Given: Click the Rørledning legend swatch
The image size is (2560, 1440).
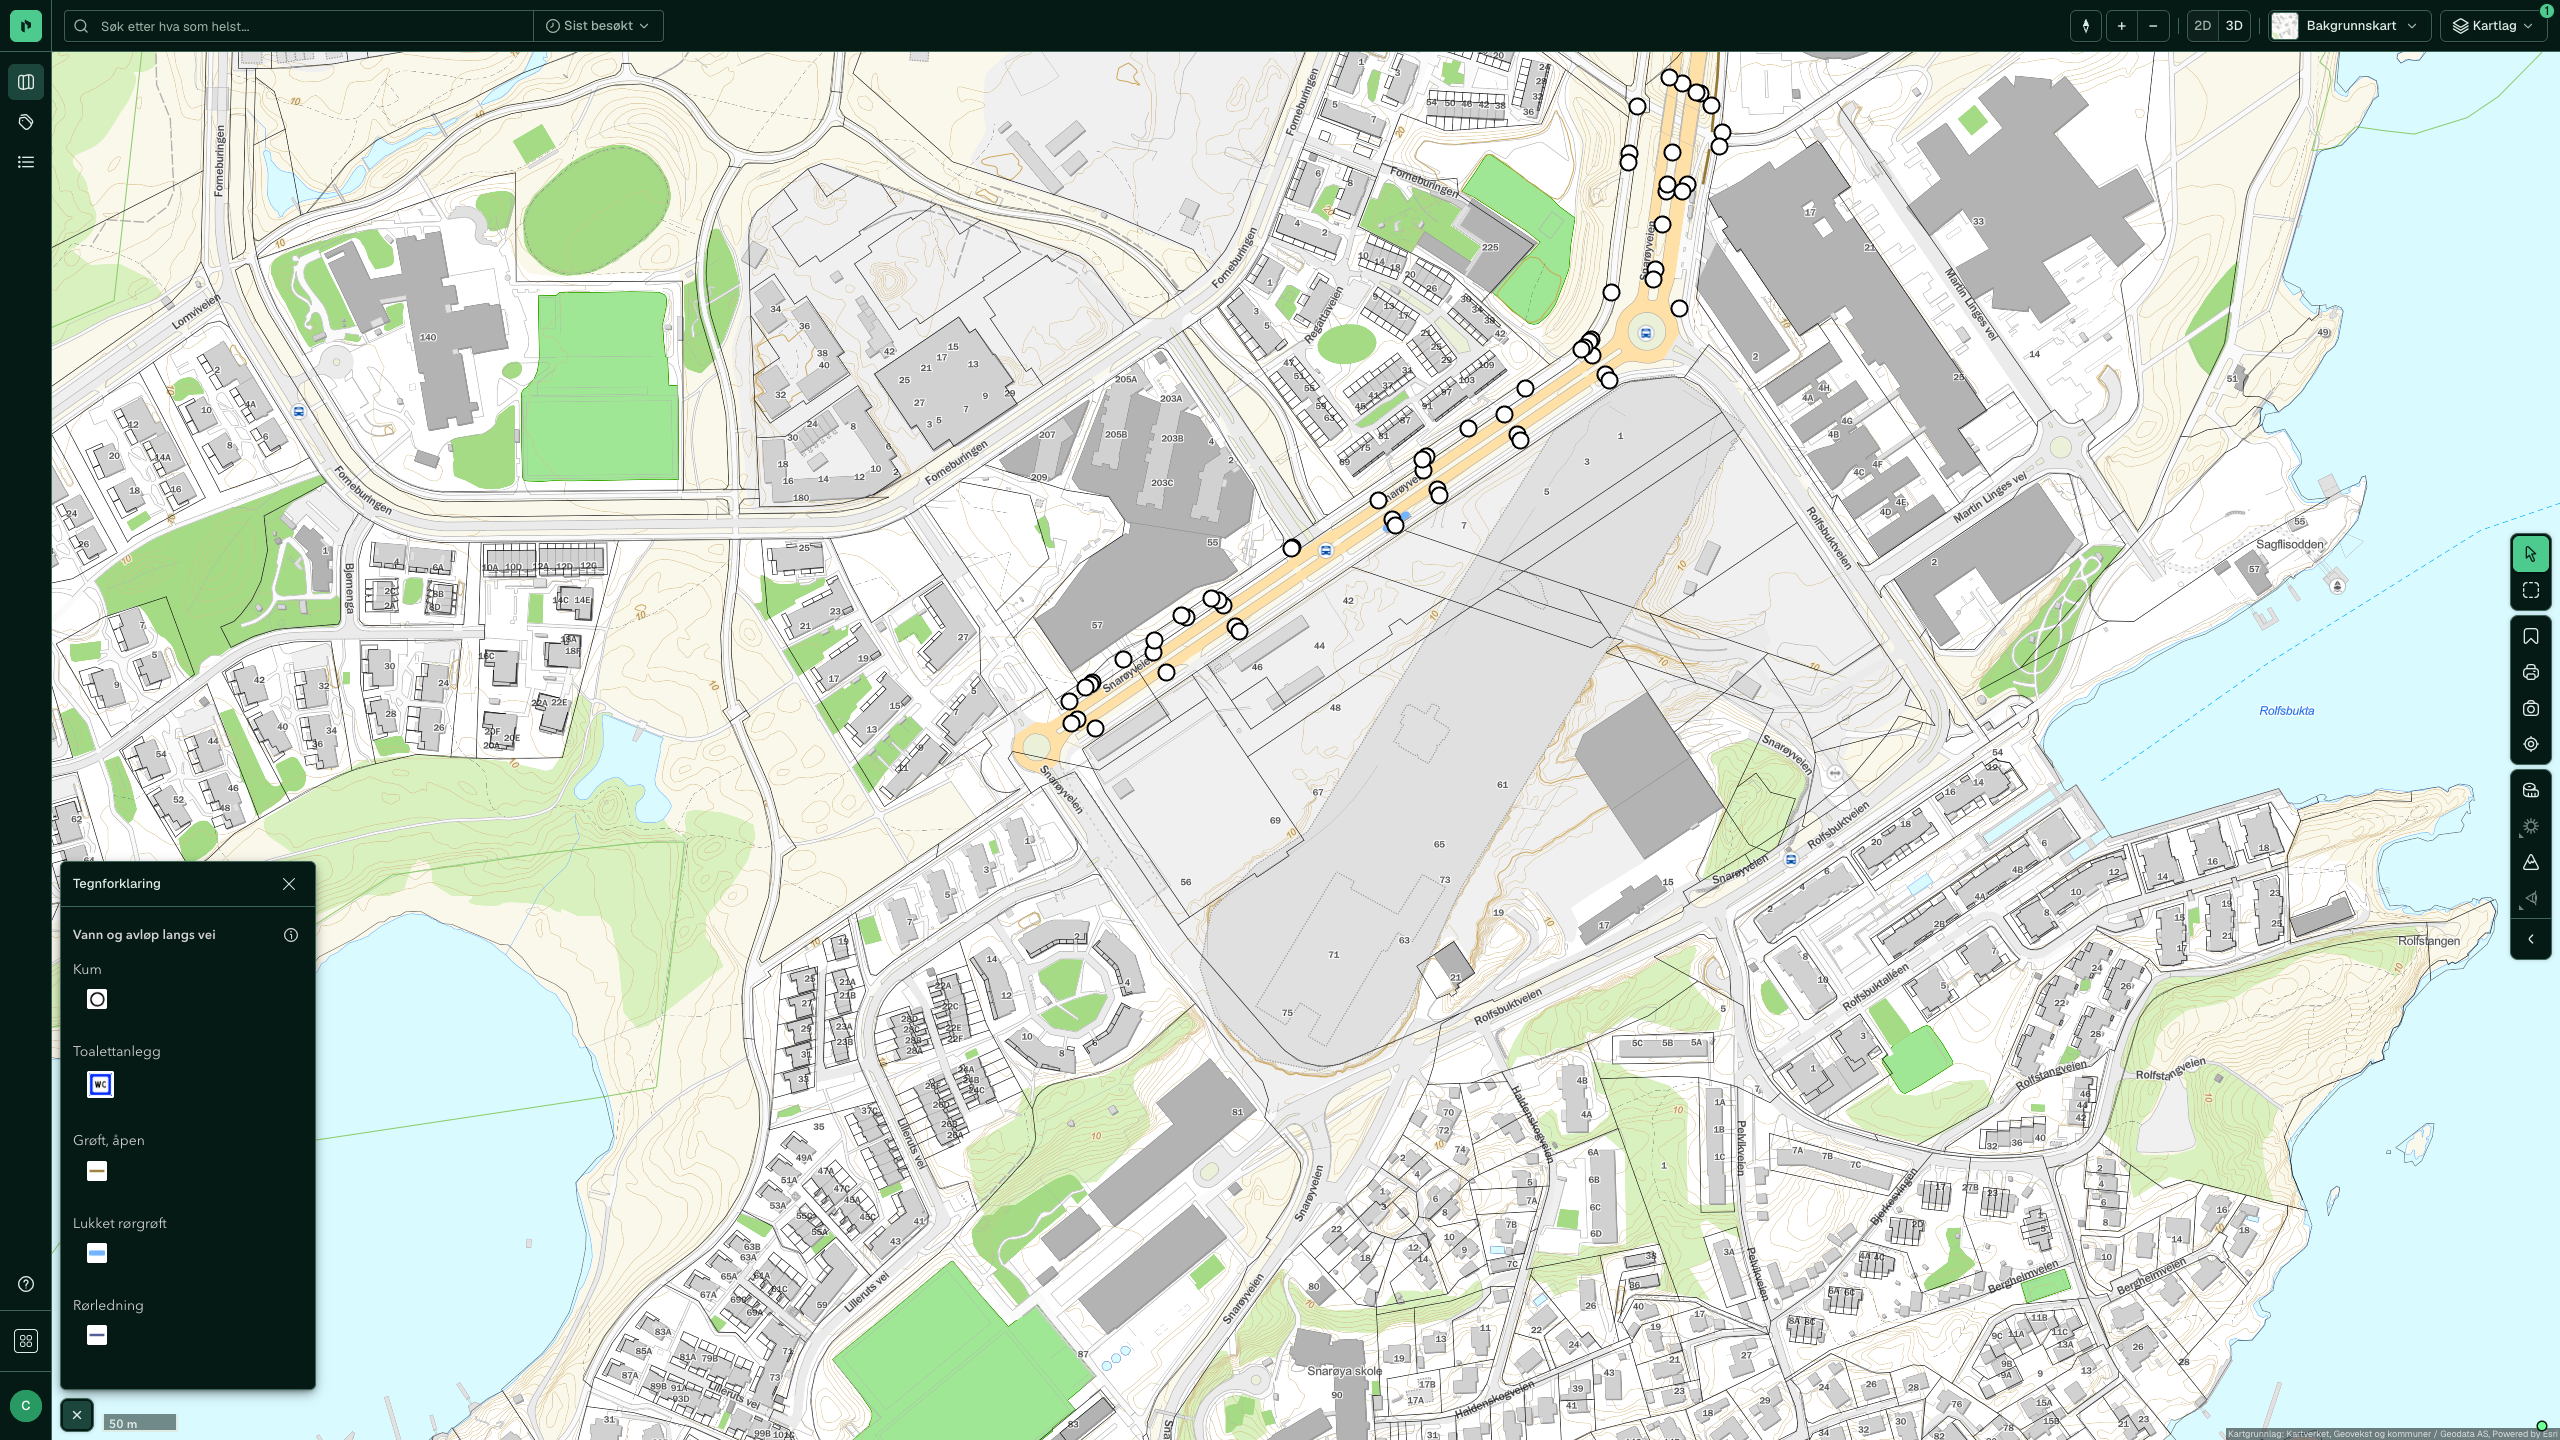Looking at the screenshot, I should (x=97, y=1335).
